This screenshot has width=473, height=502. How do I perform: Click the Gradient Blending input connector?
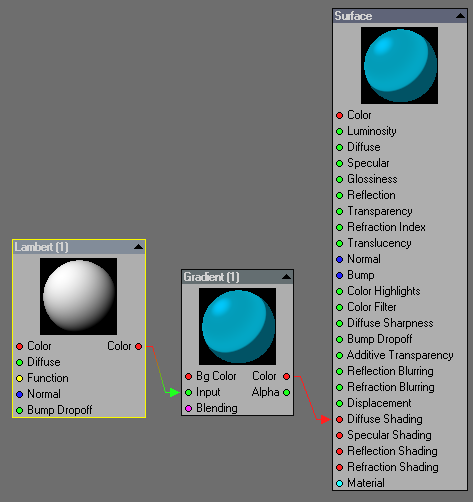(x=188, y=408)
